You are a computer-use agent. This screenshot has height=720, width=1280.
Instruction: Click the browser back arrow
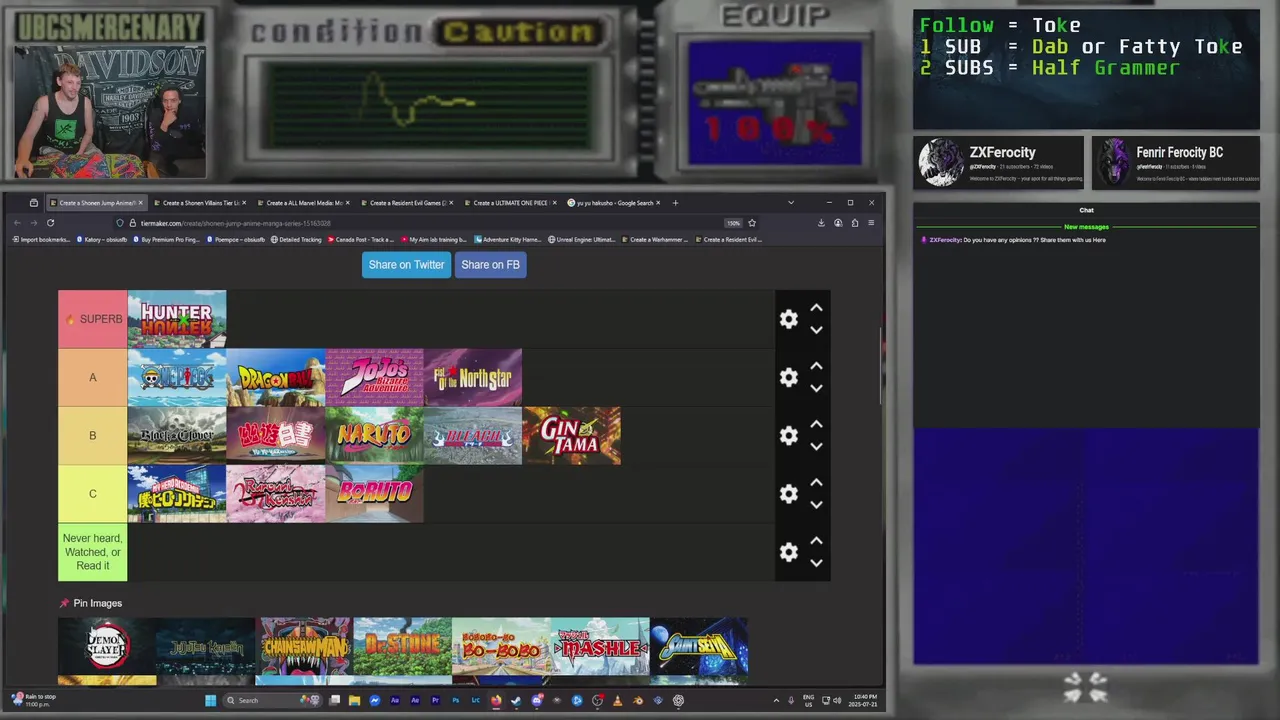click(x=17, y=223)
